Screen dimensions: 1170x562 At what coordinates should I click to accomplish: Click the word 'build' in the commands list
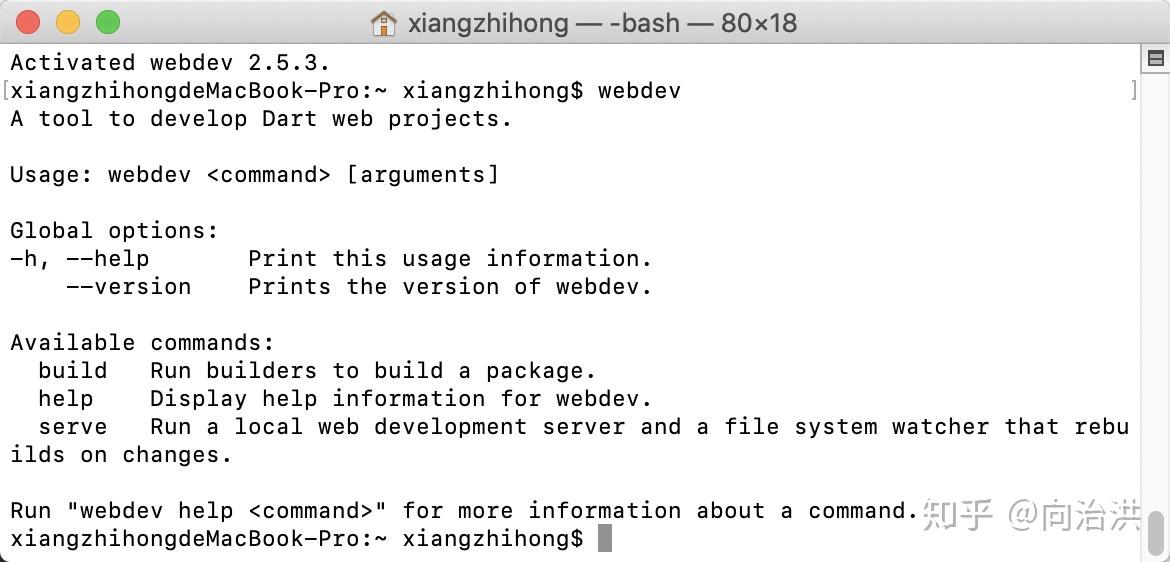(73, 370)
